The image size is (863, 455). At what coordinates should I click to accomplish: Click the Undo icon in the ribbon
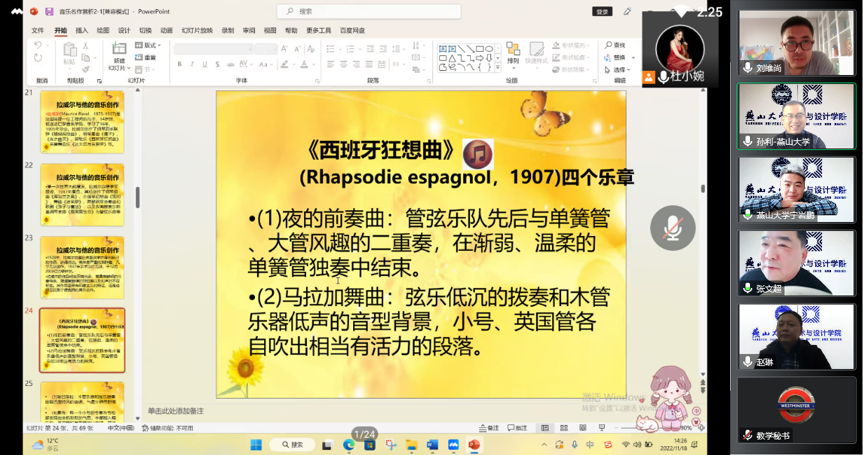38,45
